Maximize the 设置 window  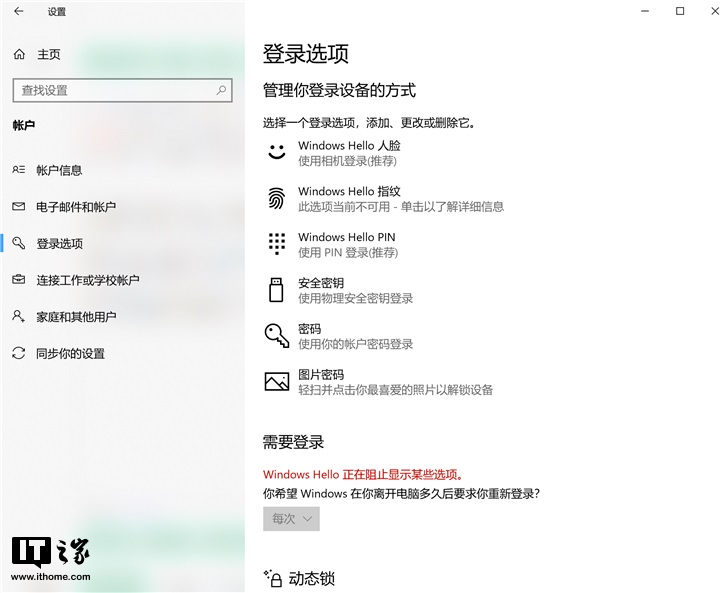(680, 11)
